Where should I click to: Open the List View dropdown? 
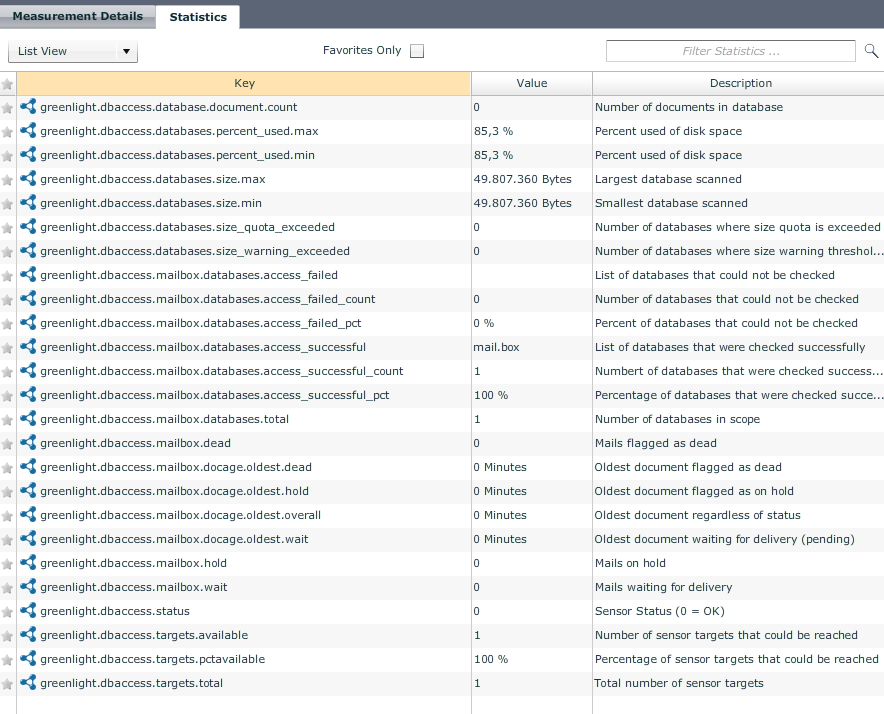[73, 51]
